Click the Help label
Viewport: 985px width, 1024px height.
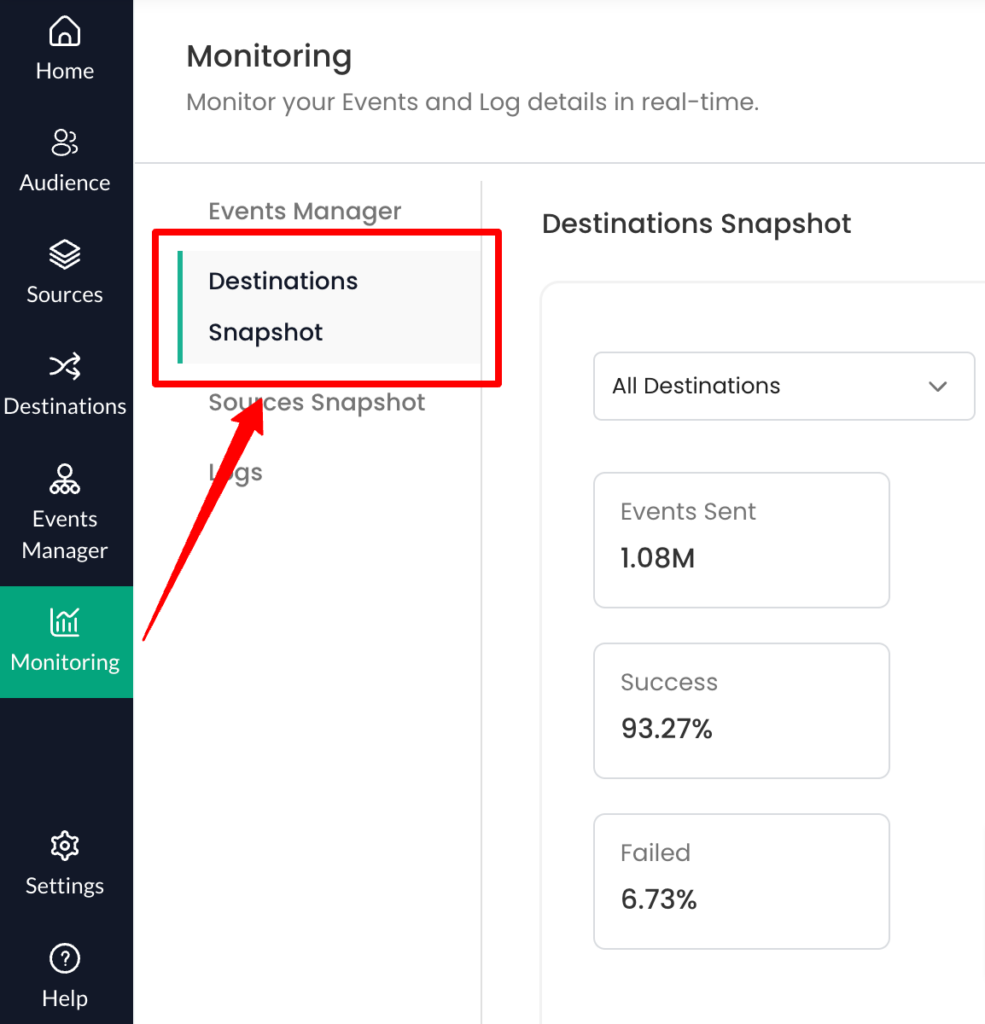click(65, 998)
